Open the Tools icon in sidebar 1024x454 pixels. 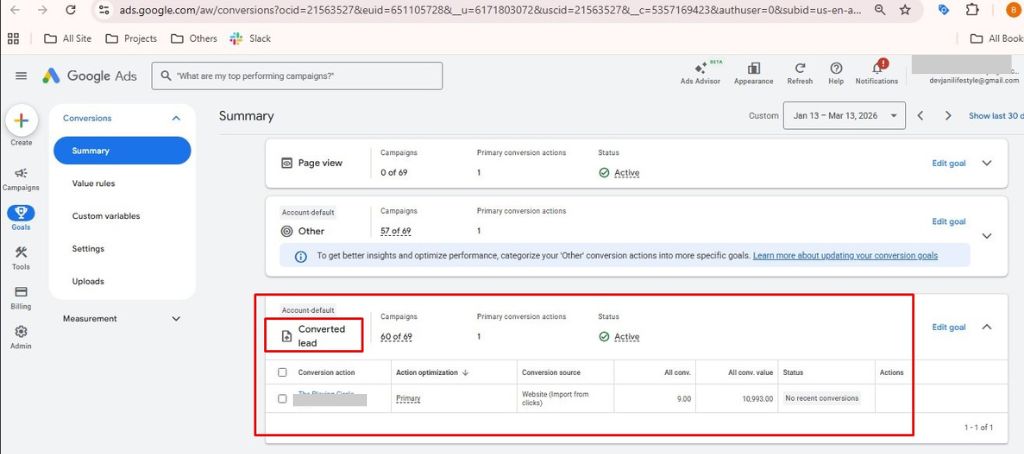click(x=21, y=256)
